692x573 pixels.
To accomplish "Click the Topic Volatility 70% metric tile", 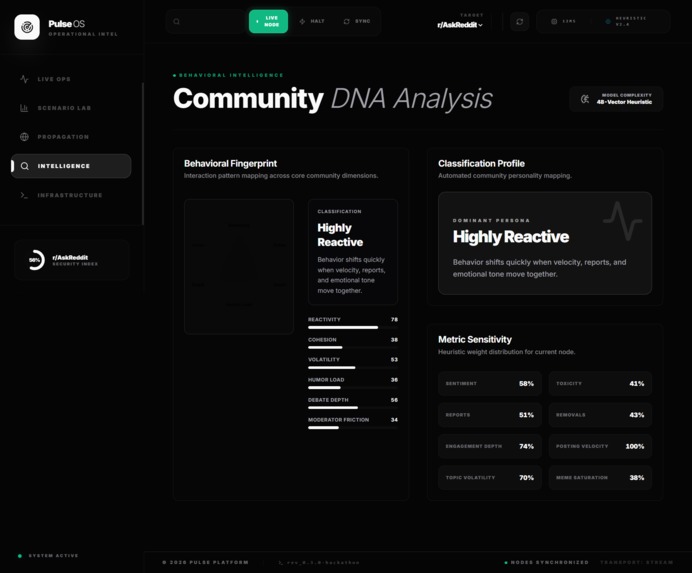I will (x=490, y=478).
